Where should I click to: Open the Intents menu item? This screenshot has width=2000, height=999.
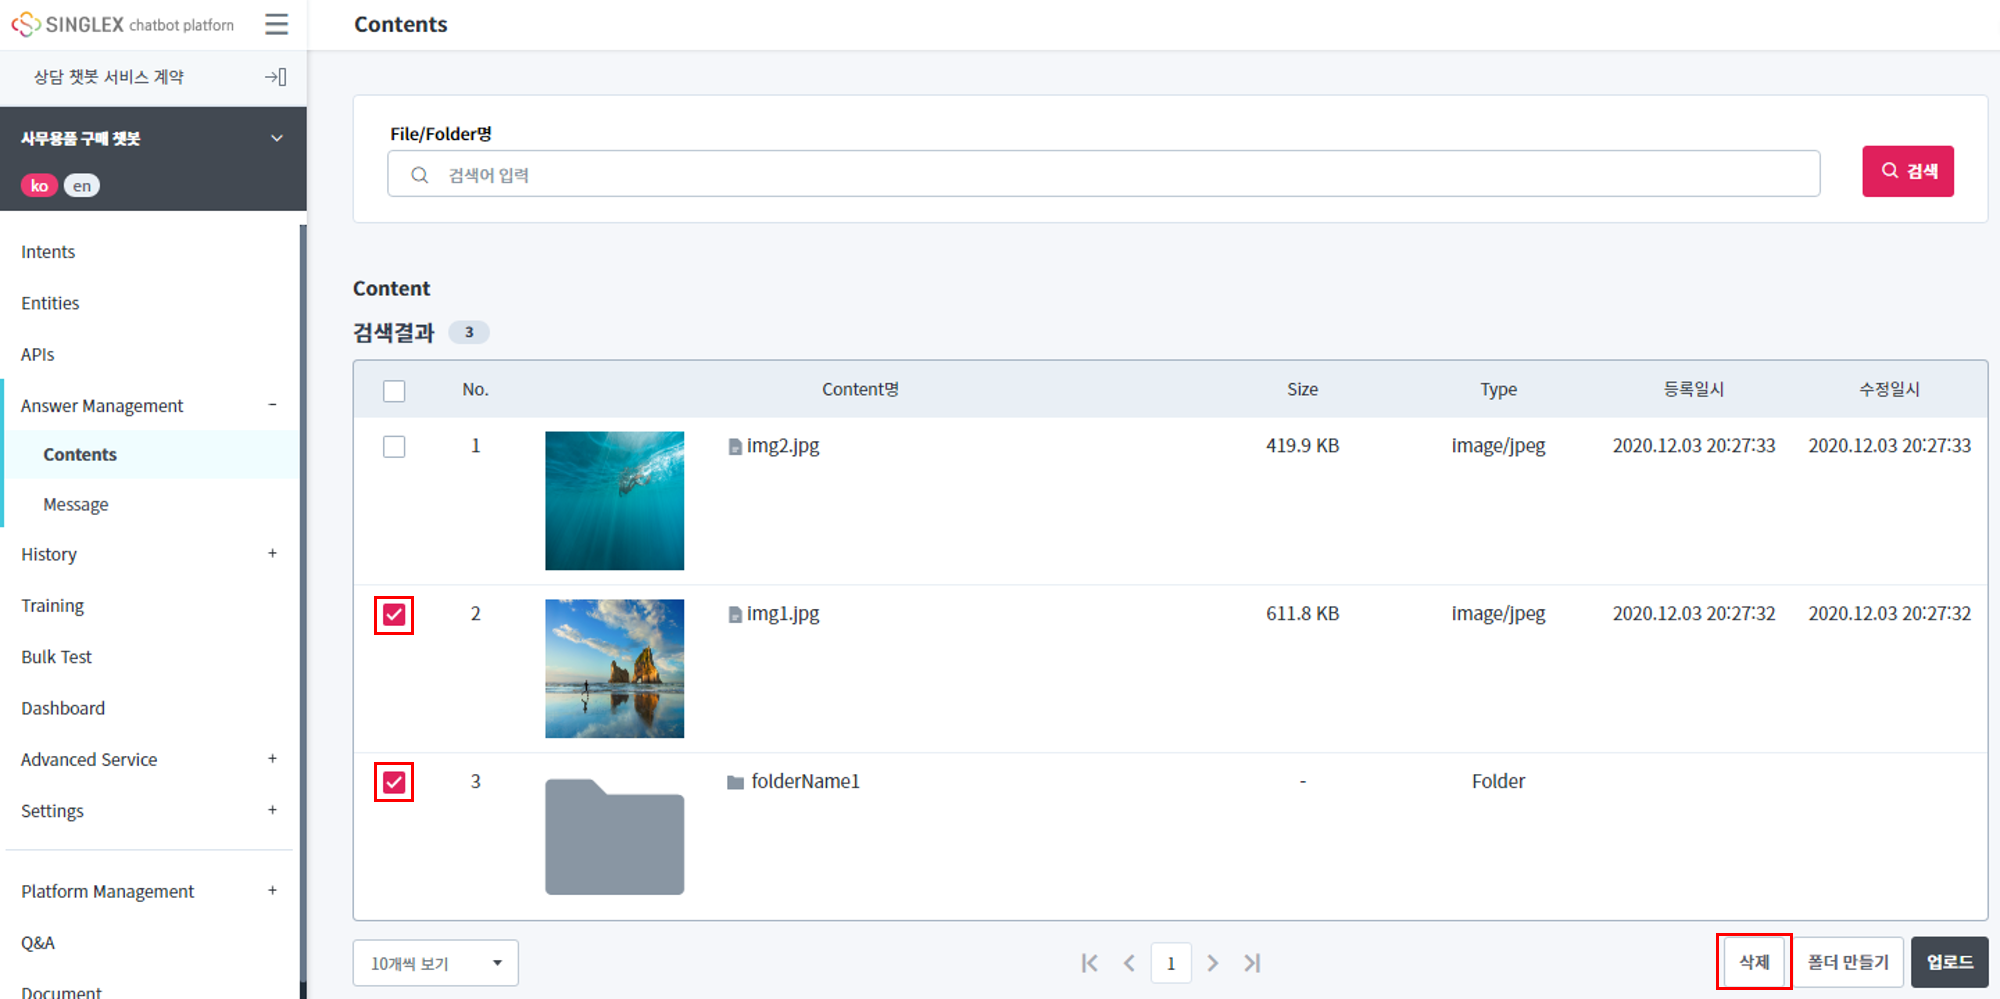coord(48,252)
